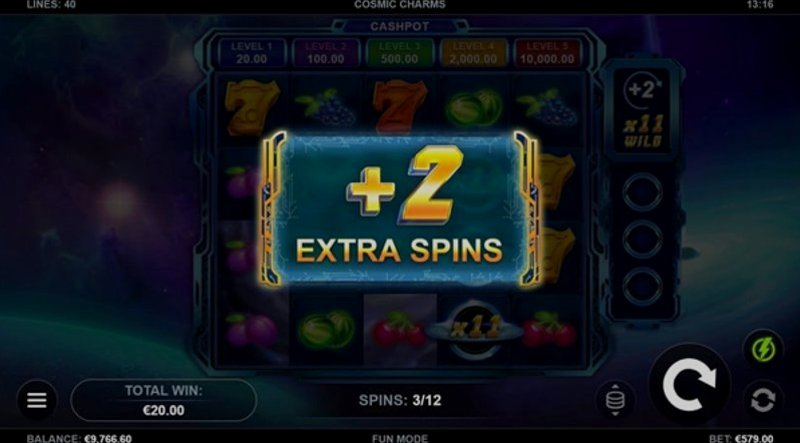
Task: Select the third empty charm ring
Action: [x=642, y=286]
